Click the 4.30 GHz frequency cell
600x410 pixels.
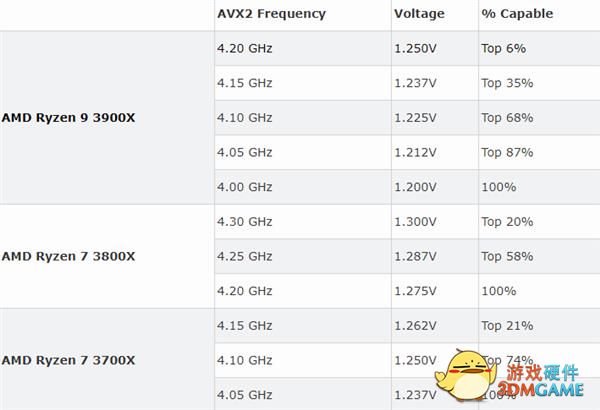coord(245,222)
